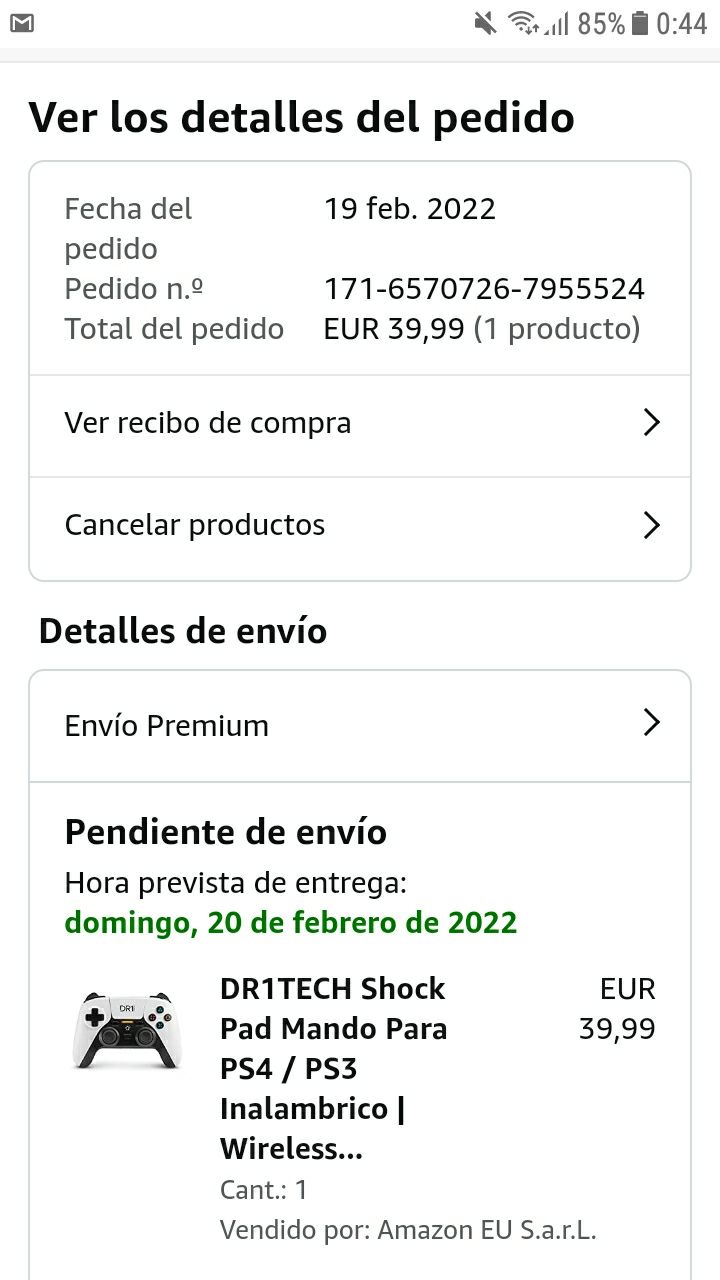Tap the Vendido por Amazon EU S.a.r.L. text

click(408, 1230)
